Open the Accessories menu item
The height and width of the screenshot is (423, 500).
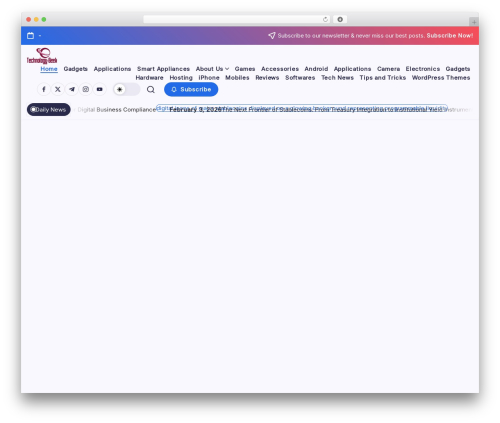(x=280, y=69)
